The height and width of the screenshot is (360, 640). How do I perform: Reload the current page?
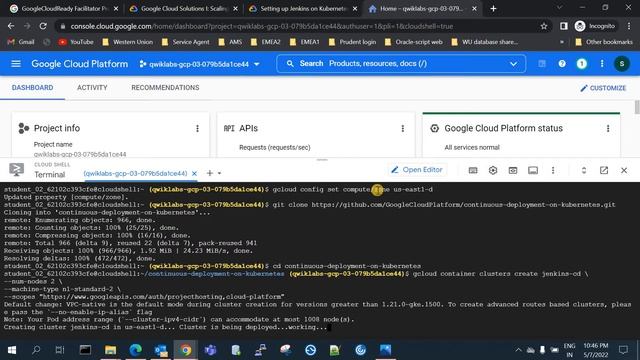click(43, 26)
